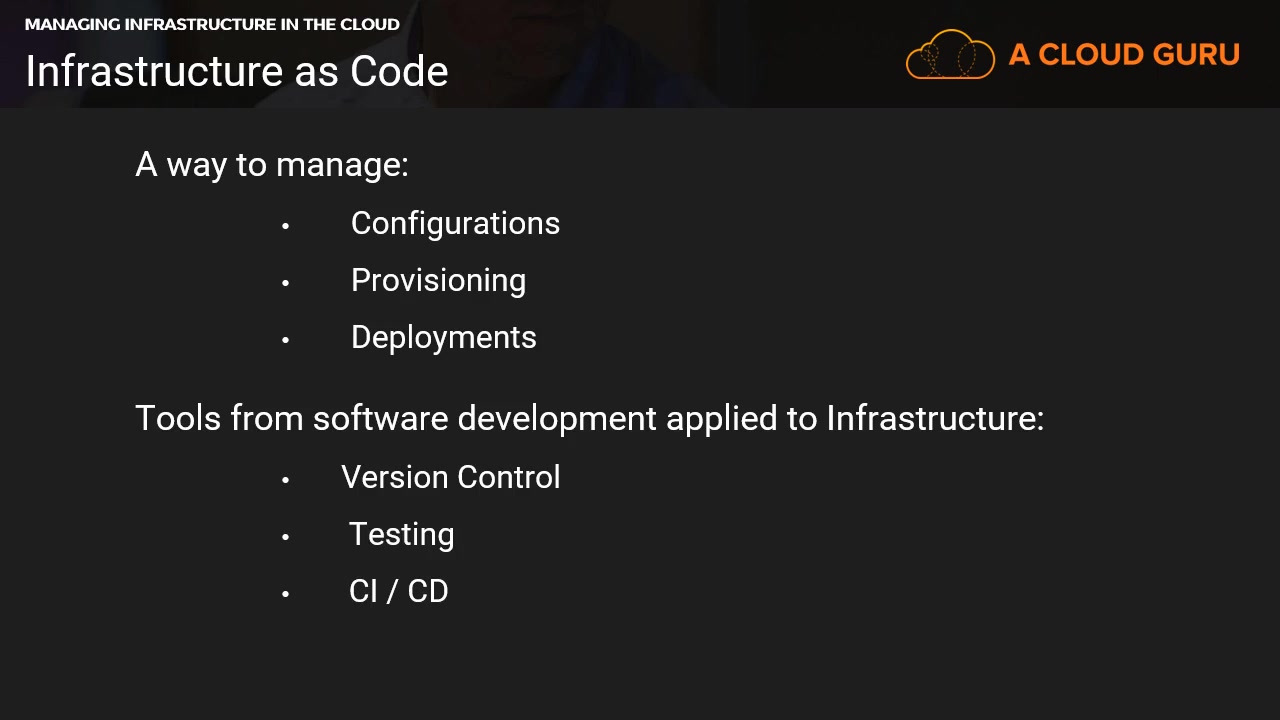
Task: Click the A CLOUD GURU wordmark
Action: [1124, 55]
